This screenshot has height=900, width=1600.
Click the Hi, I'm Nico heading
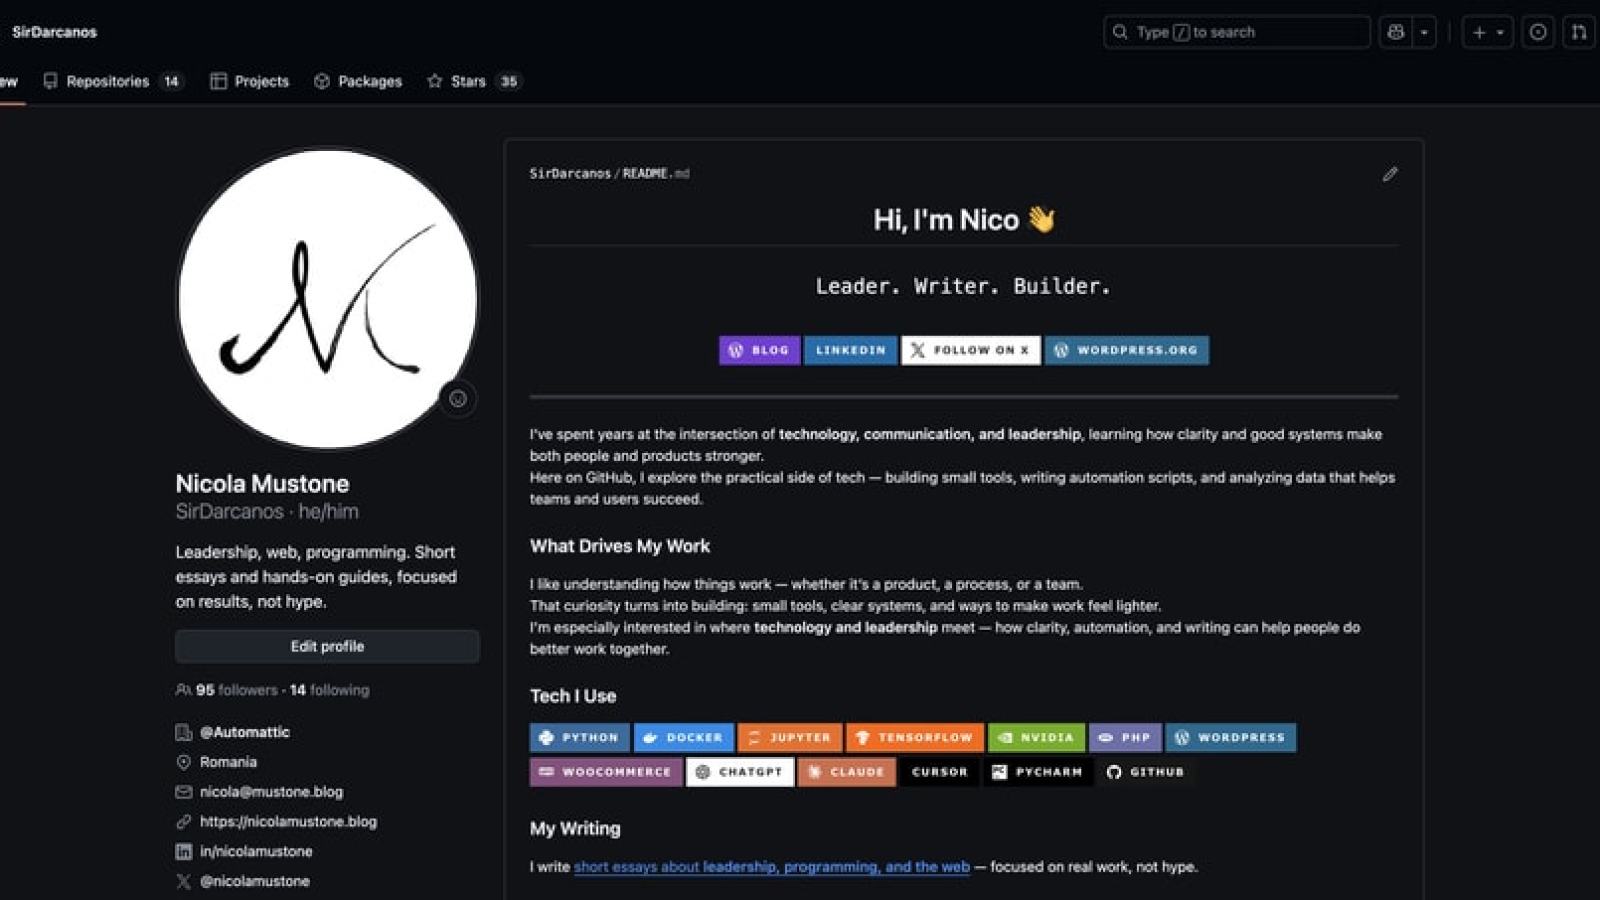click(x=964, y=220)
